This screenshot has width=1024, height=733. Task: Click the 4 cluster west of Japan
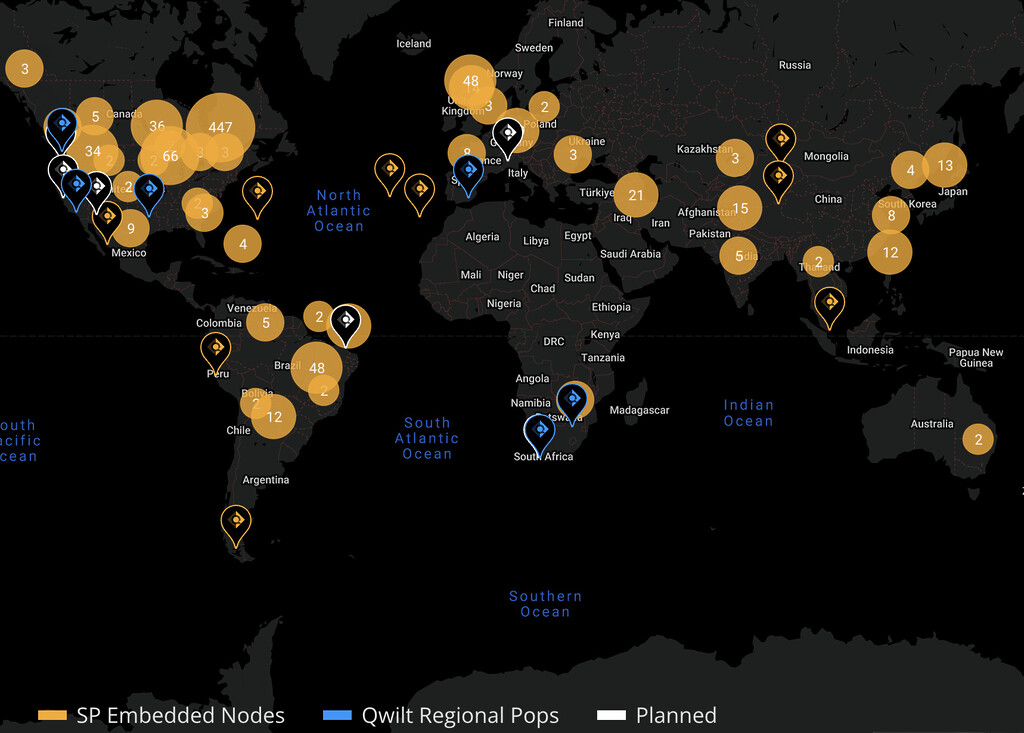[910, 170]
